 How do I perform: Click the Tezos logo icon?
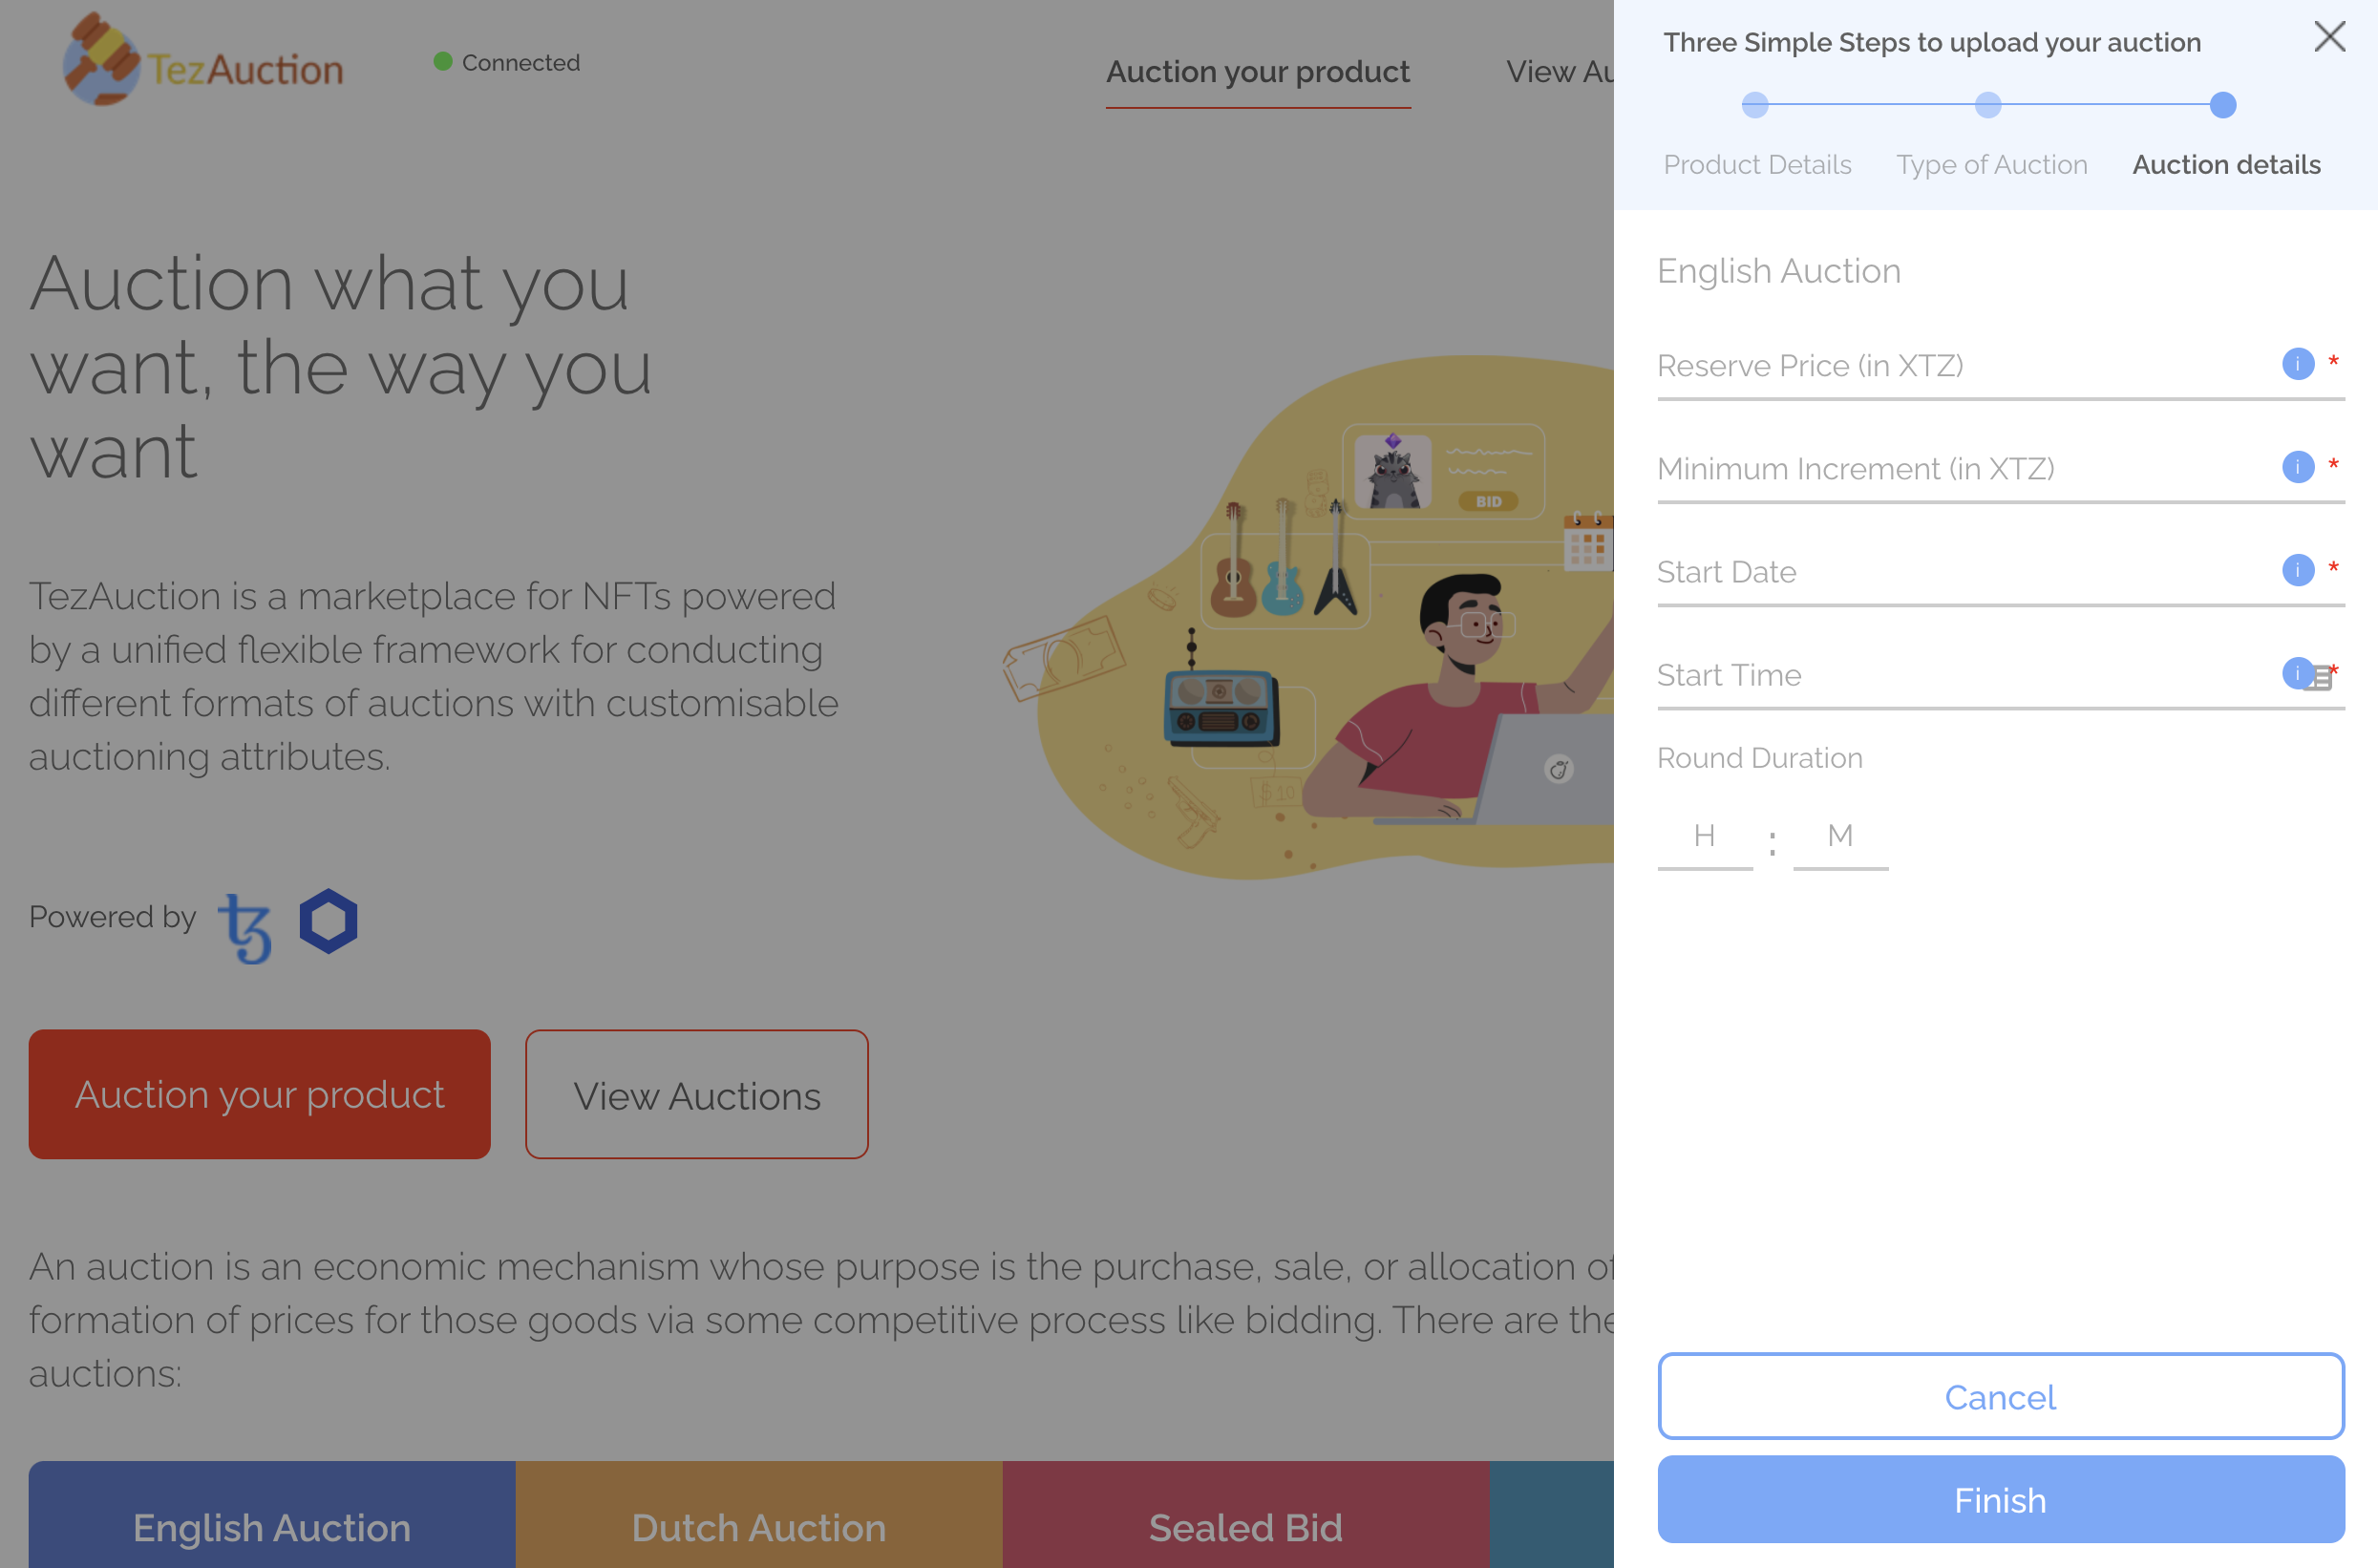[245, 927]
